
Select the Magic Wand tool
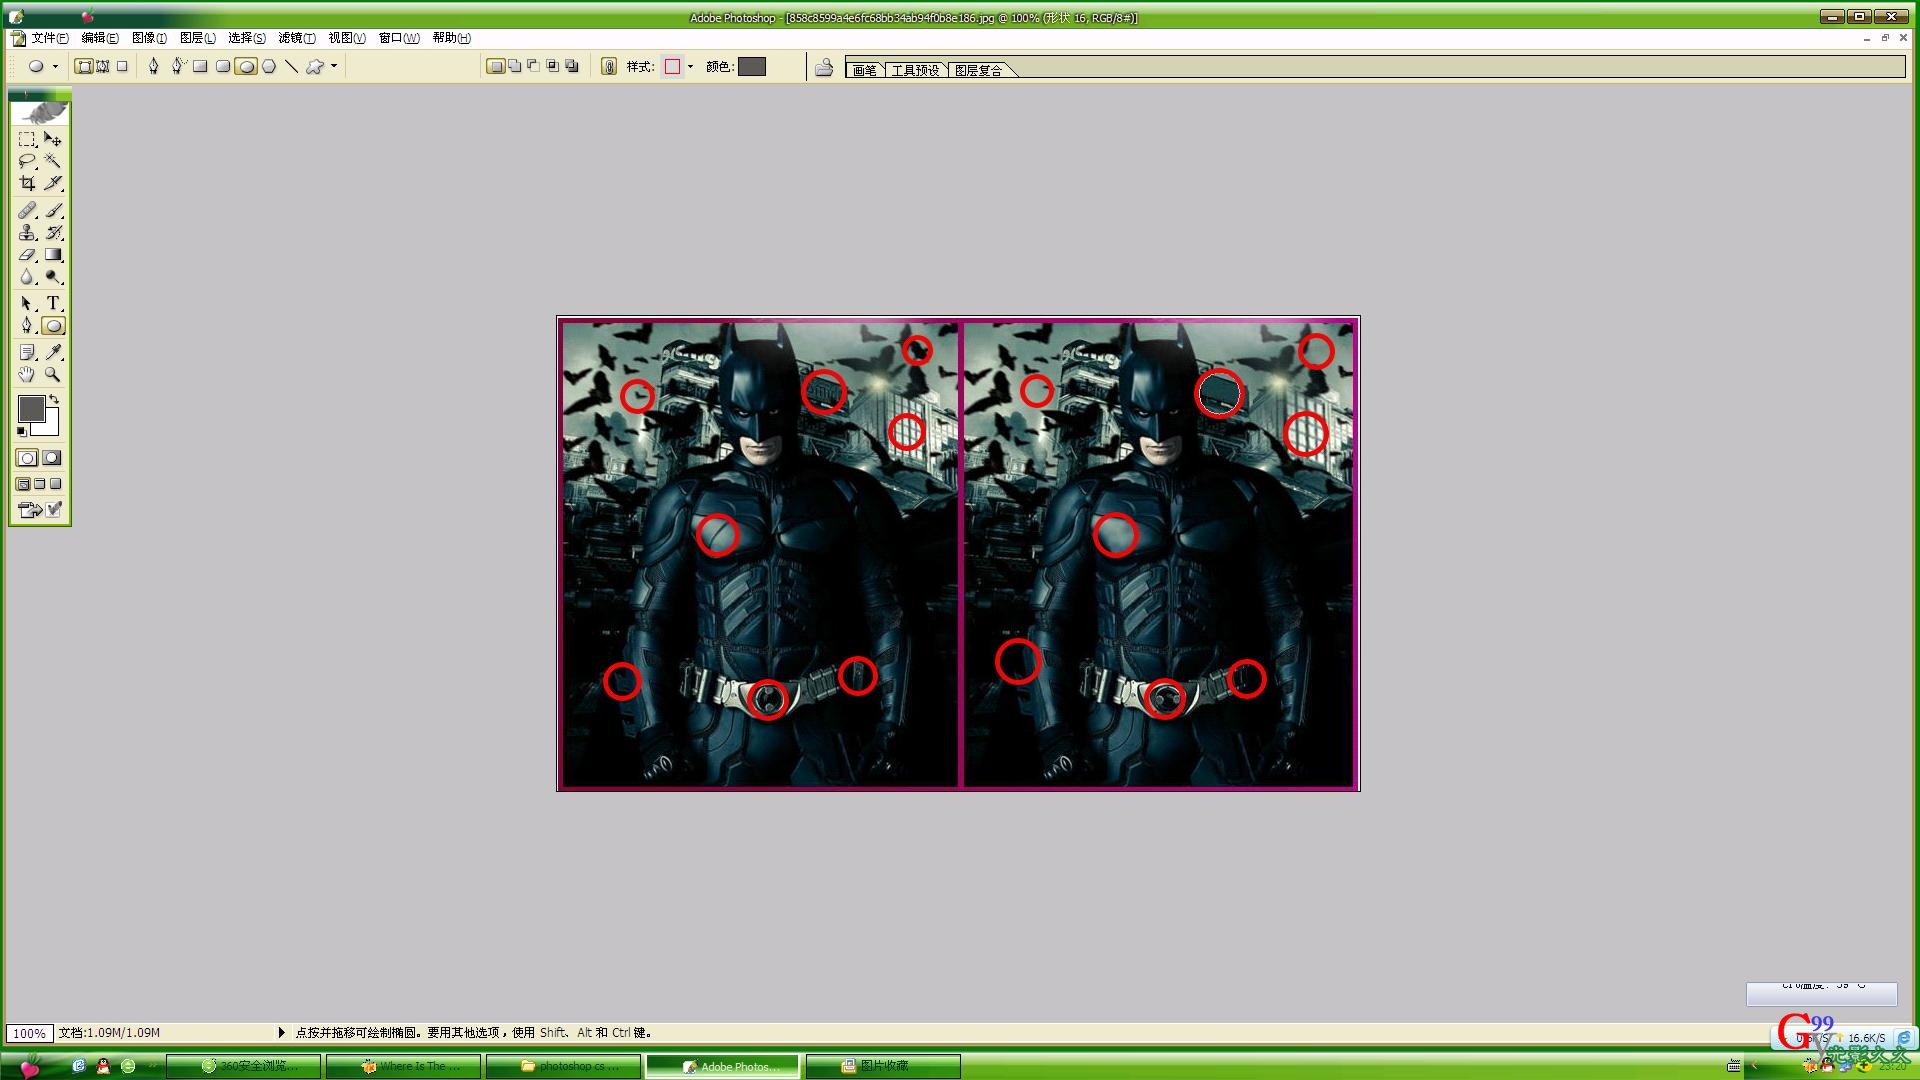coord(53,161)
